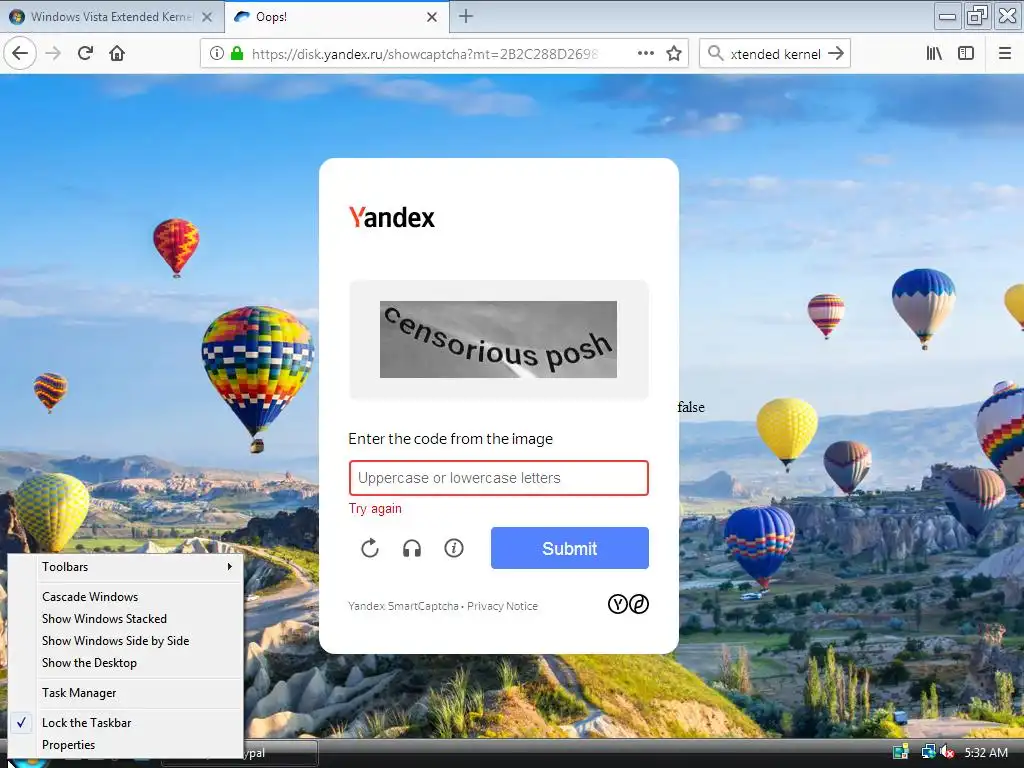Open the browser home page

point(117,54)
